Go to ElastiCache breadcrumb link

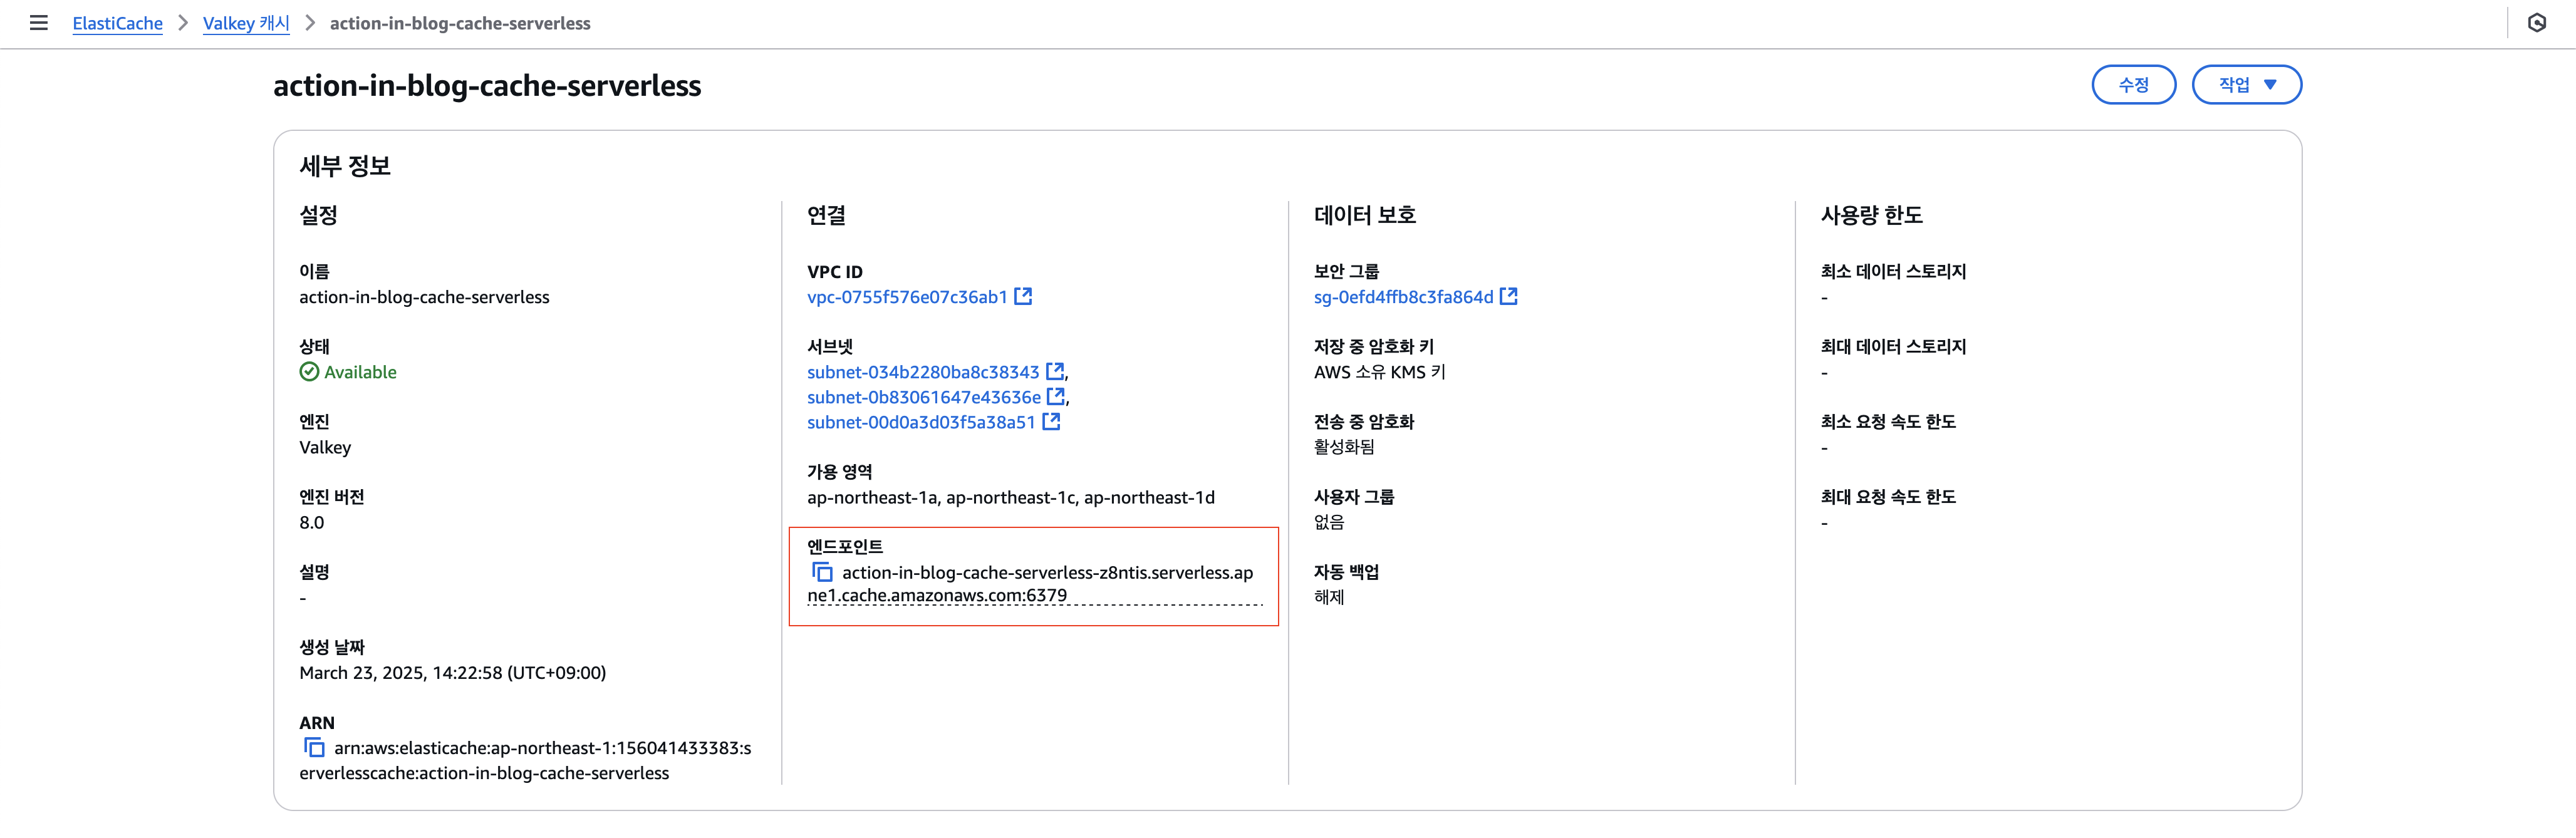[x=117, y=23]
